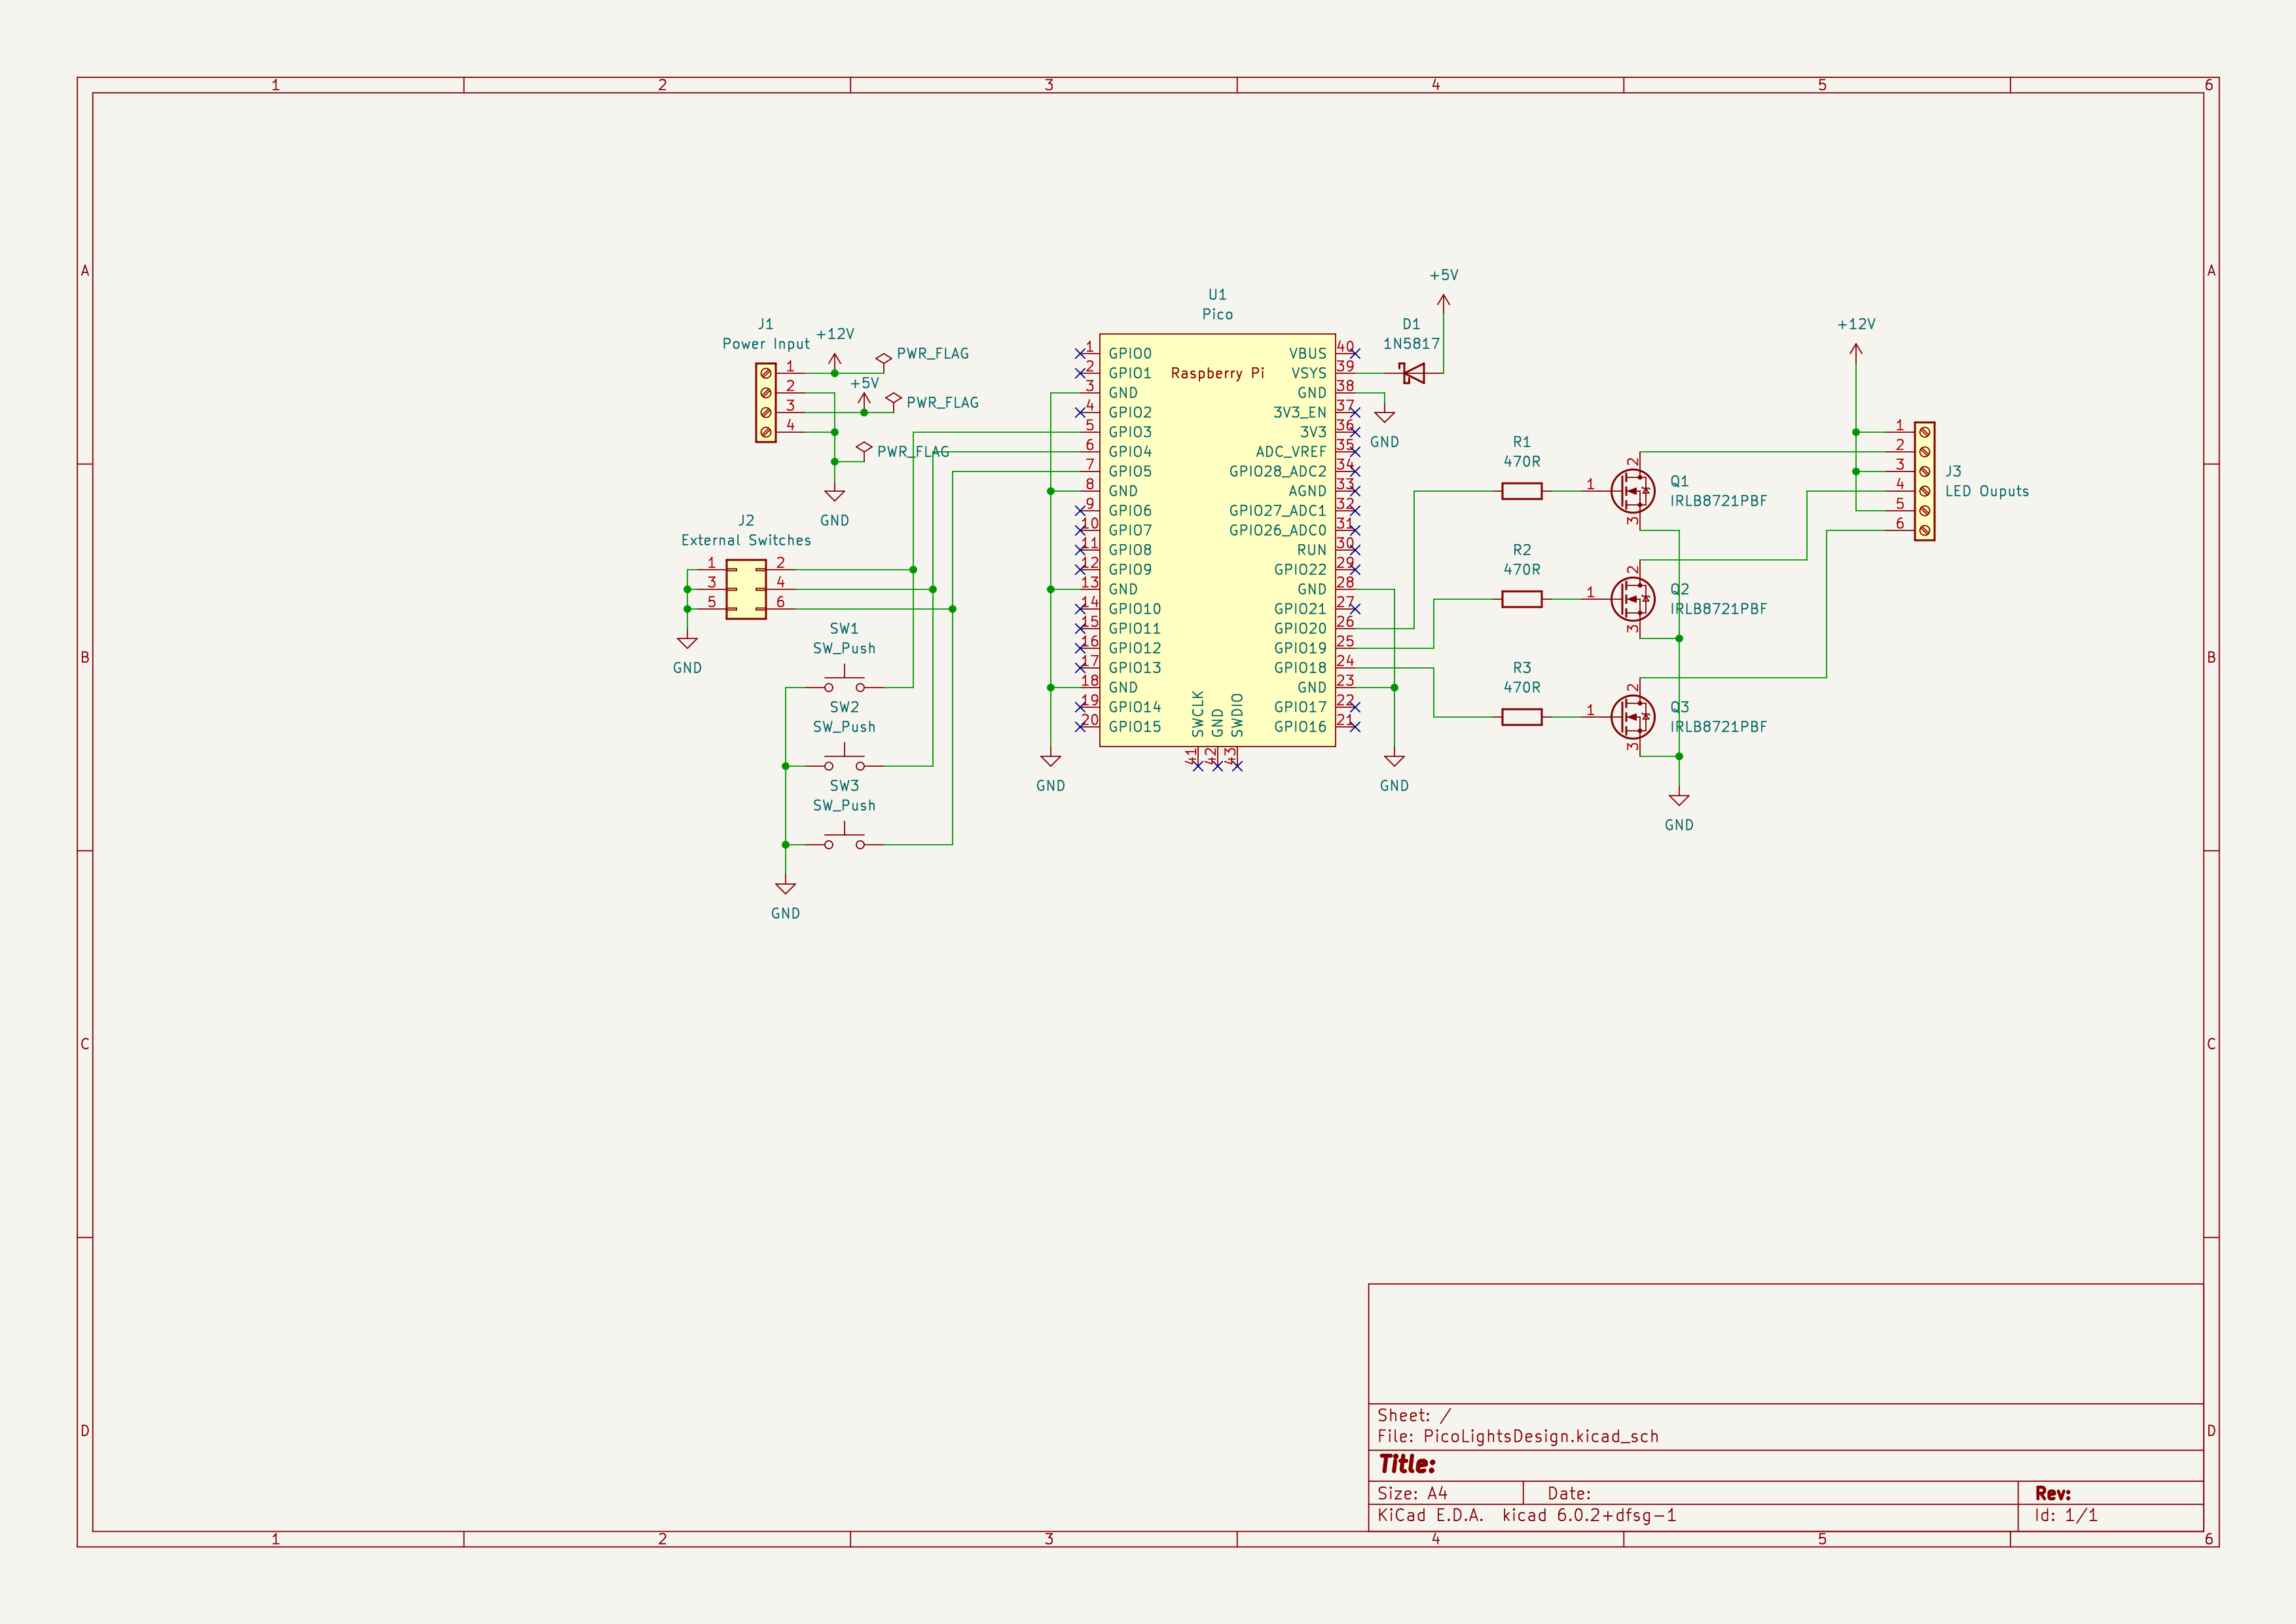Click the 'GPIO20' pin label
This screenshot has height=1624, width=2296.
coord(1300,628)
